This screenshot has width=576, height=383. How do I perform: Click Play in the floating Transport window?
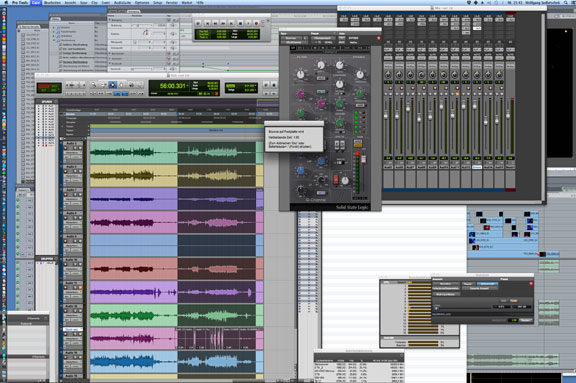(248, 23)
